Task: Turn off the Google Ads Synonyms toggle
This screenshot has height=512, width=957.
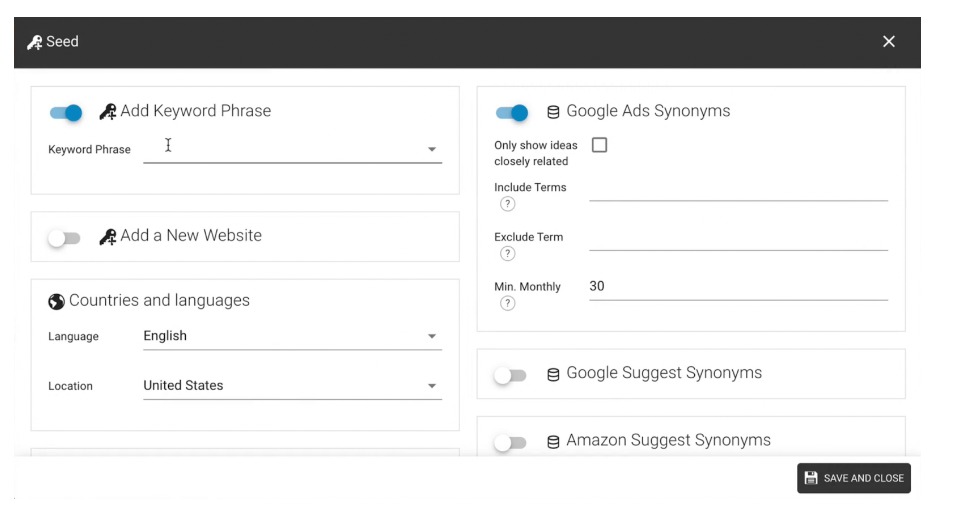Action: click(x=512, y=112)
